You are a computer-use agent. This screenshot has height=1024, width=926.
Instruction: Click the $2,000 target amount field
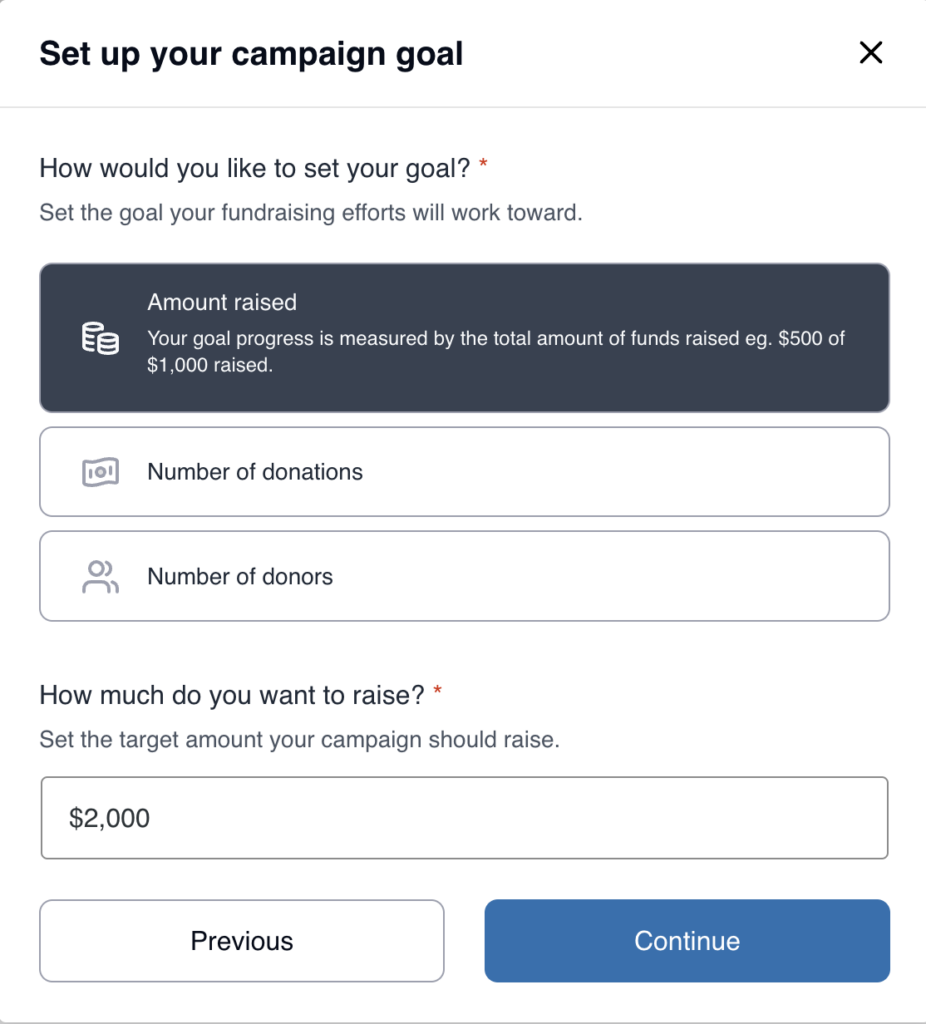(x=463, y=817)
